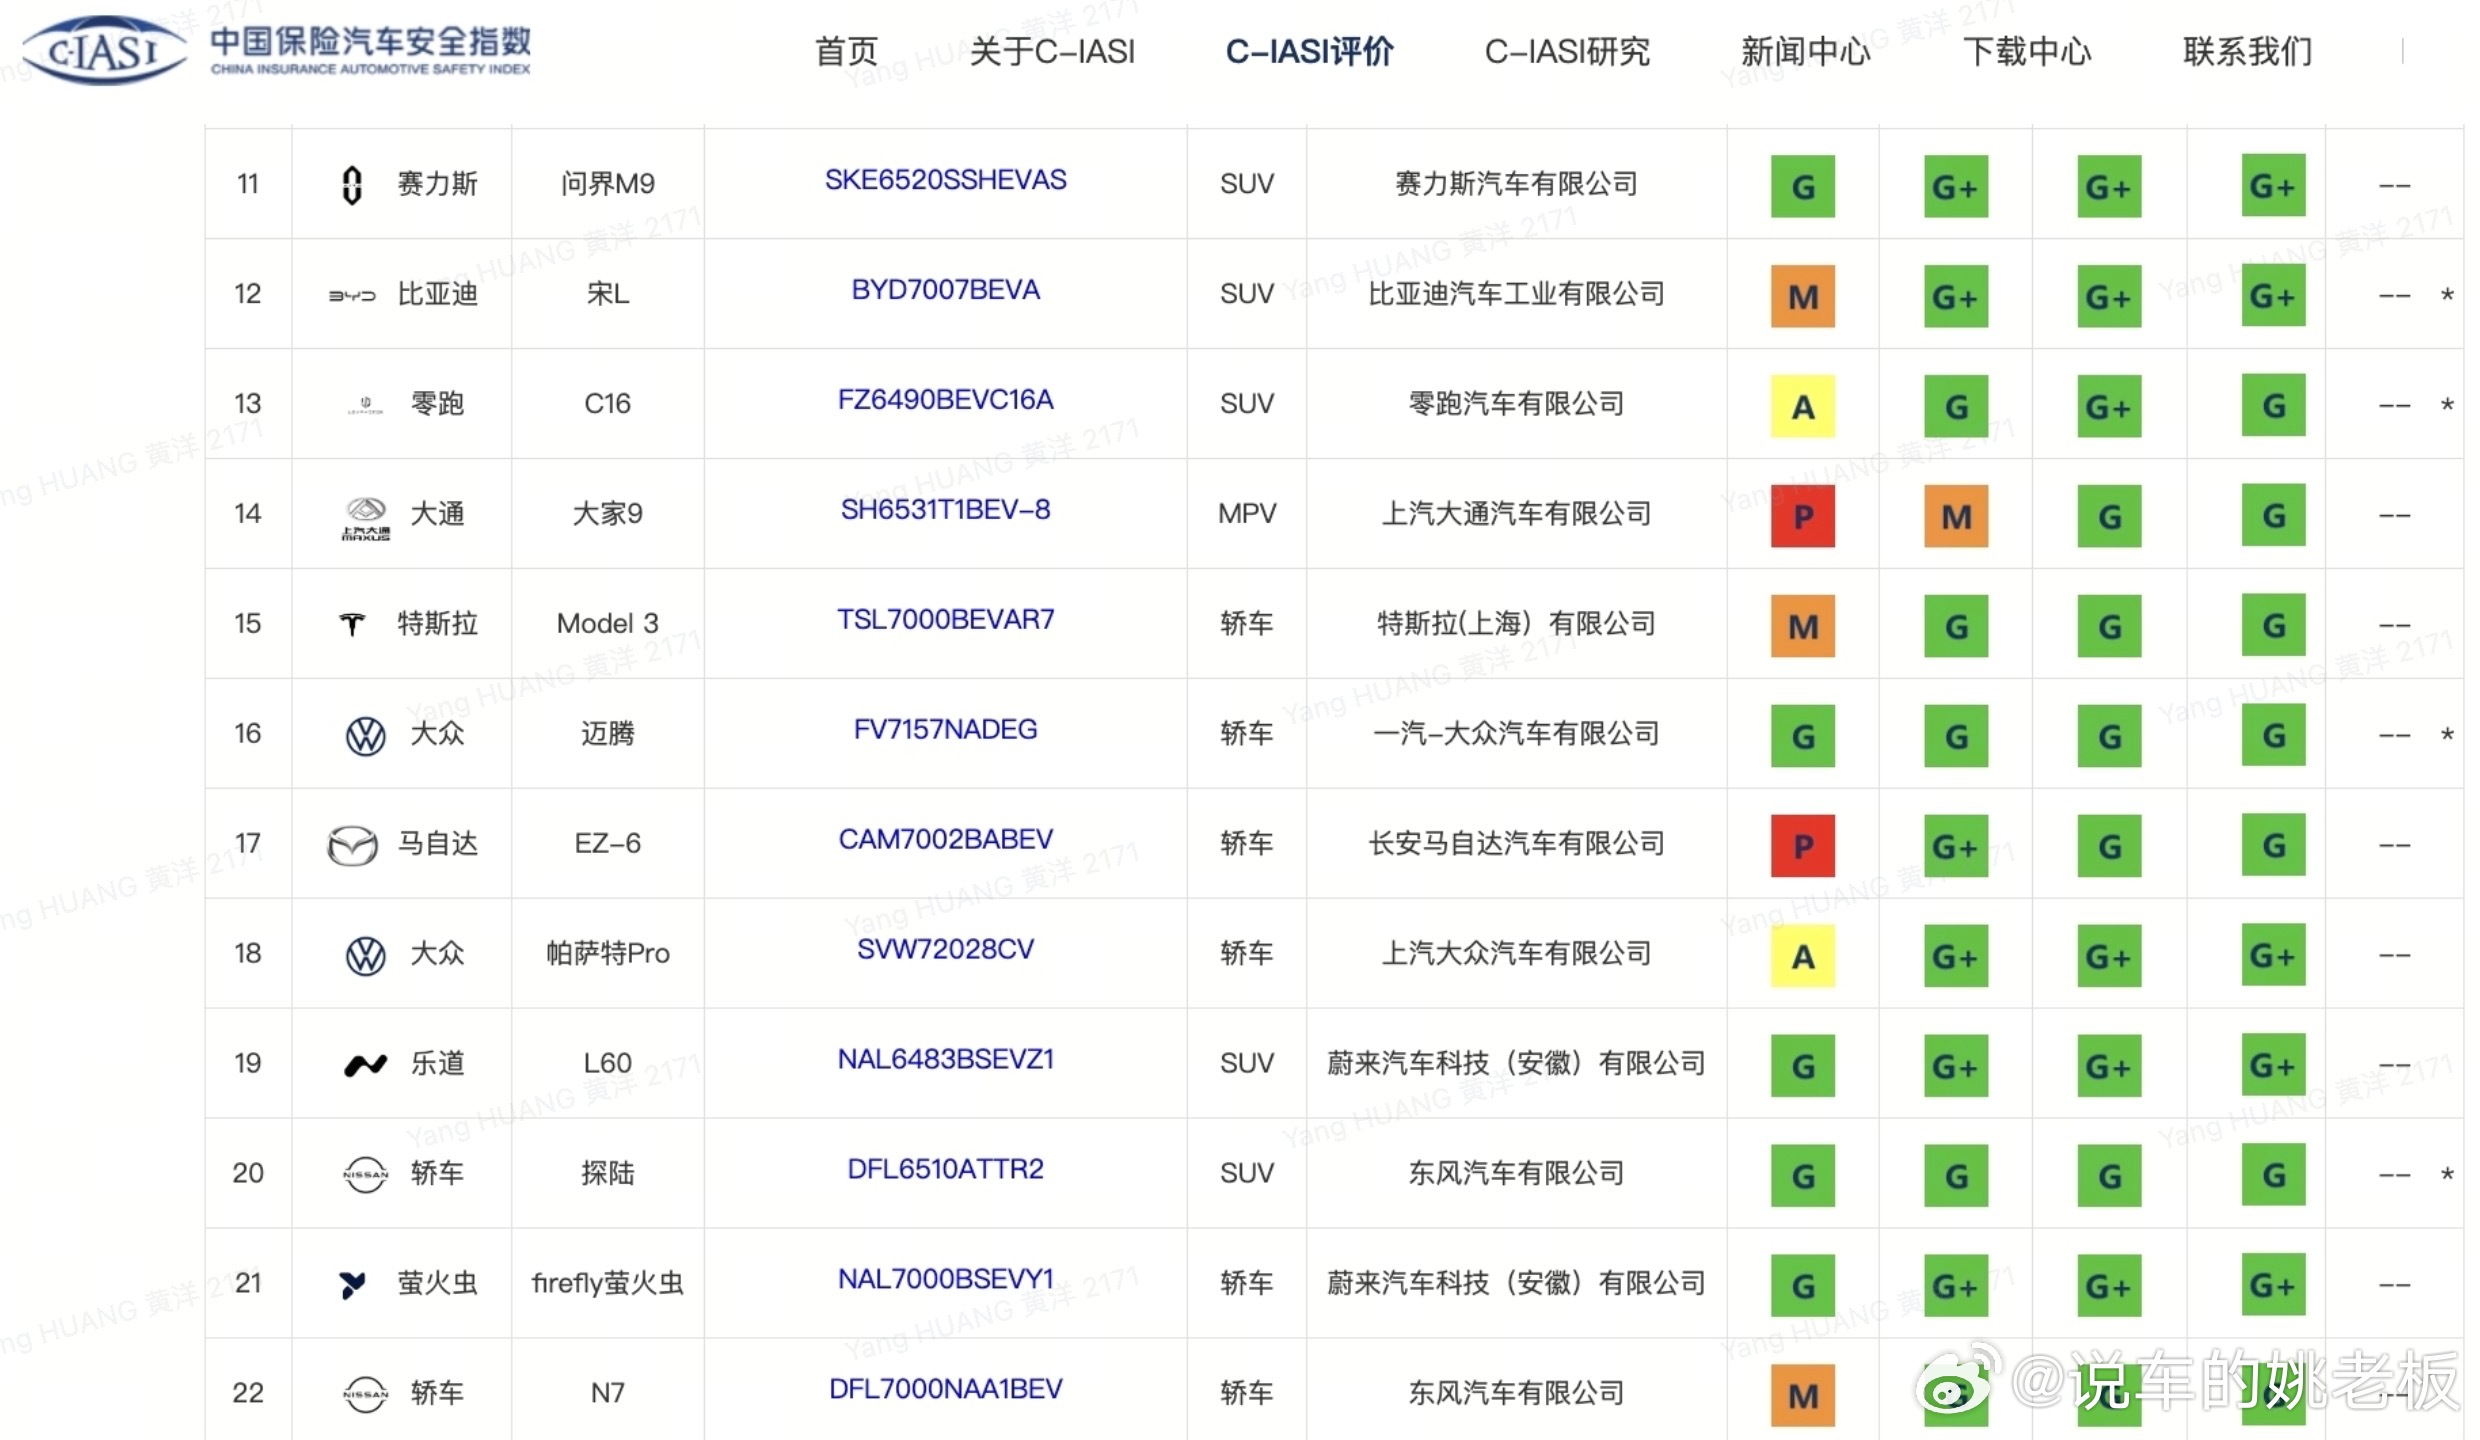Click the 零跑 brand logo in row 13
Viewport: 2480px width, 1440px height.
pos(365,405)
